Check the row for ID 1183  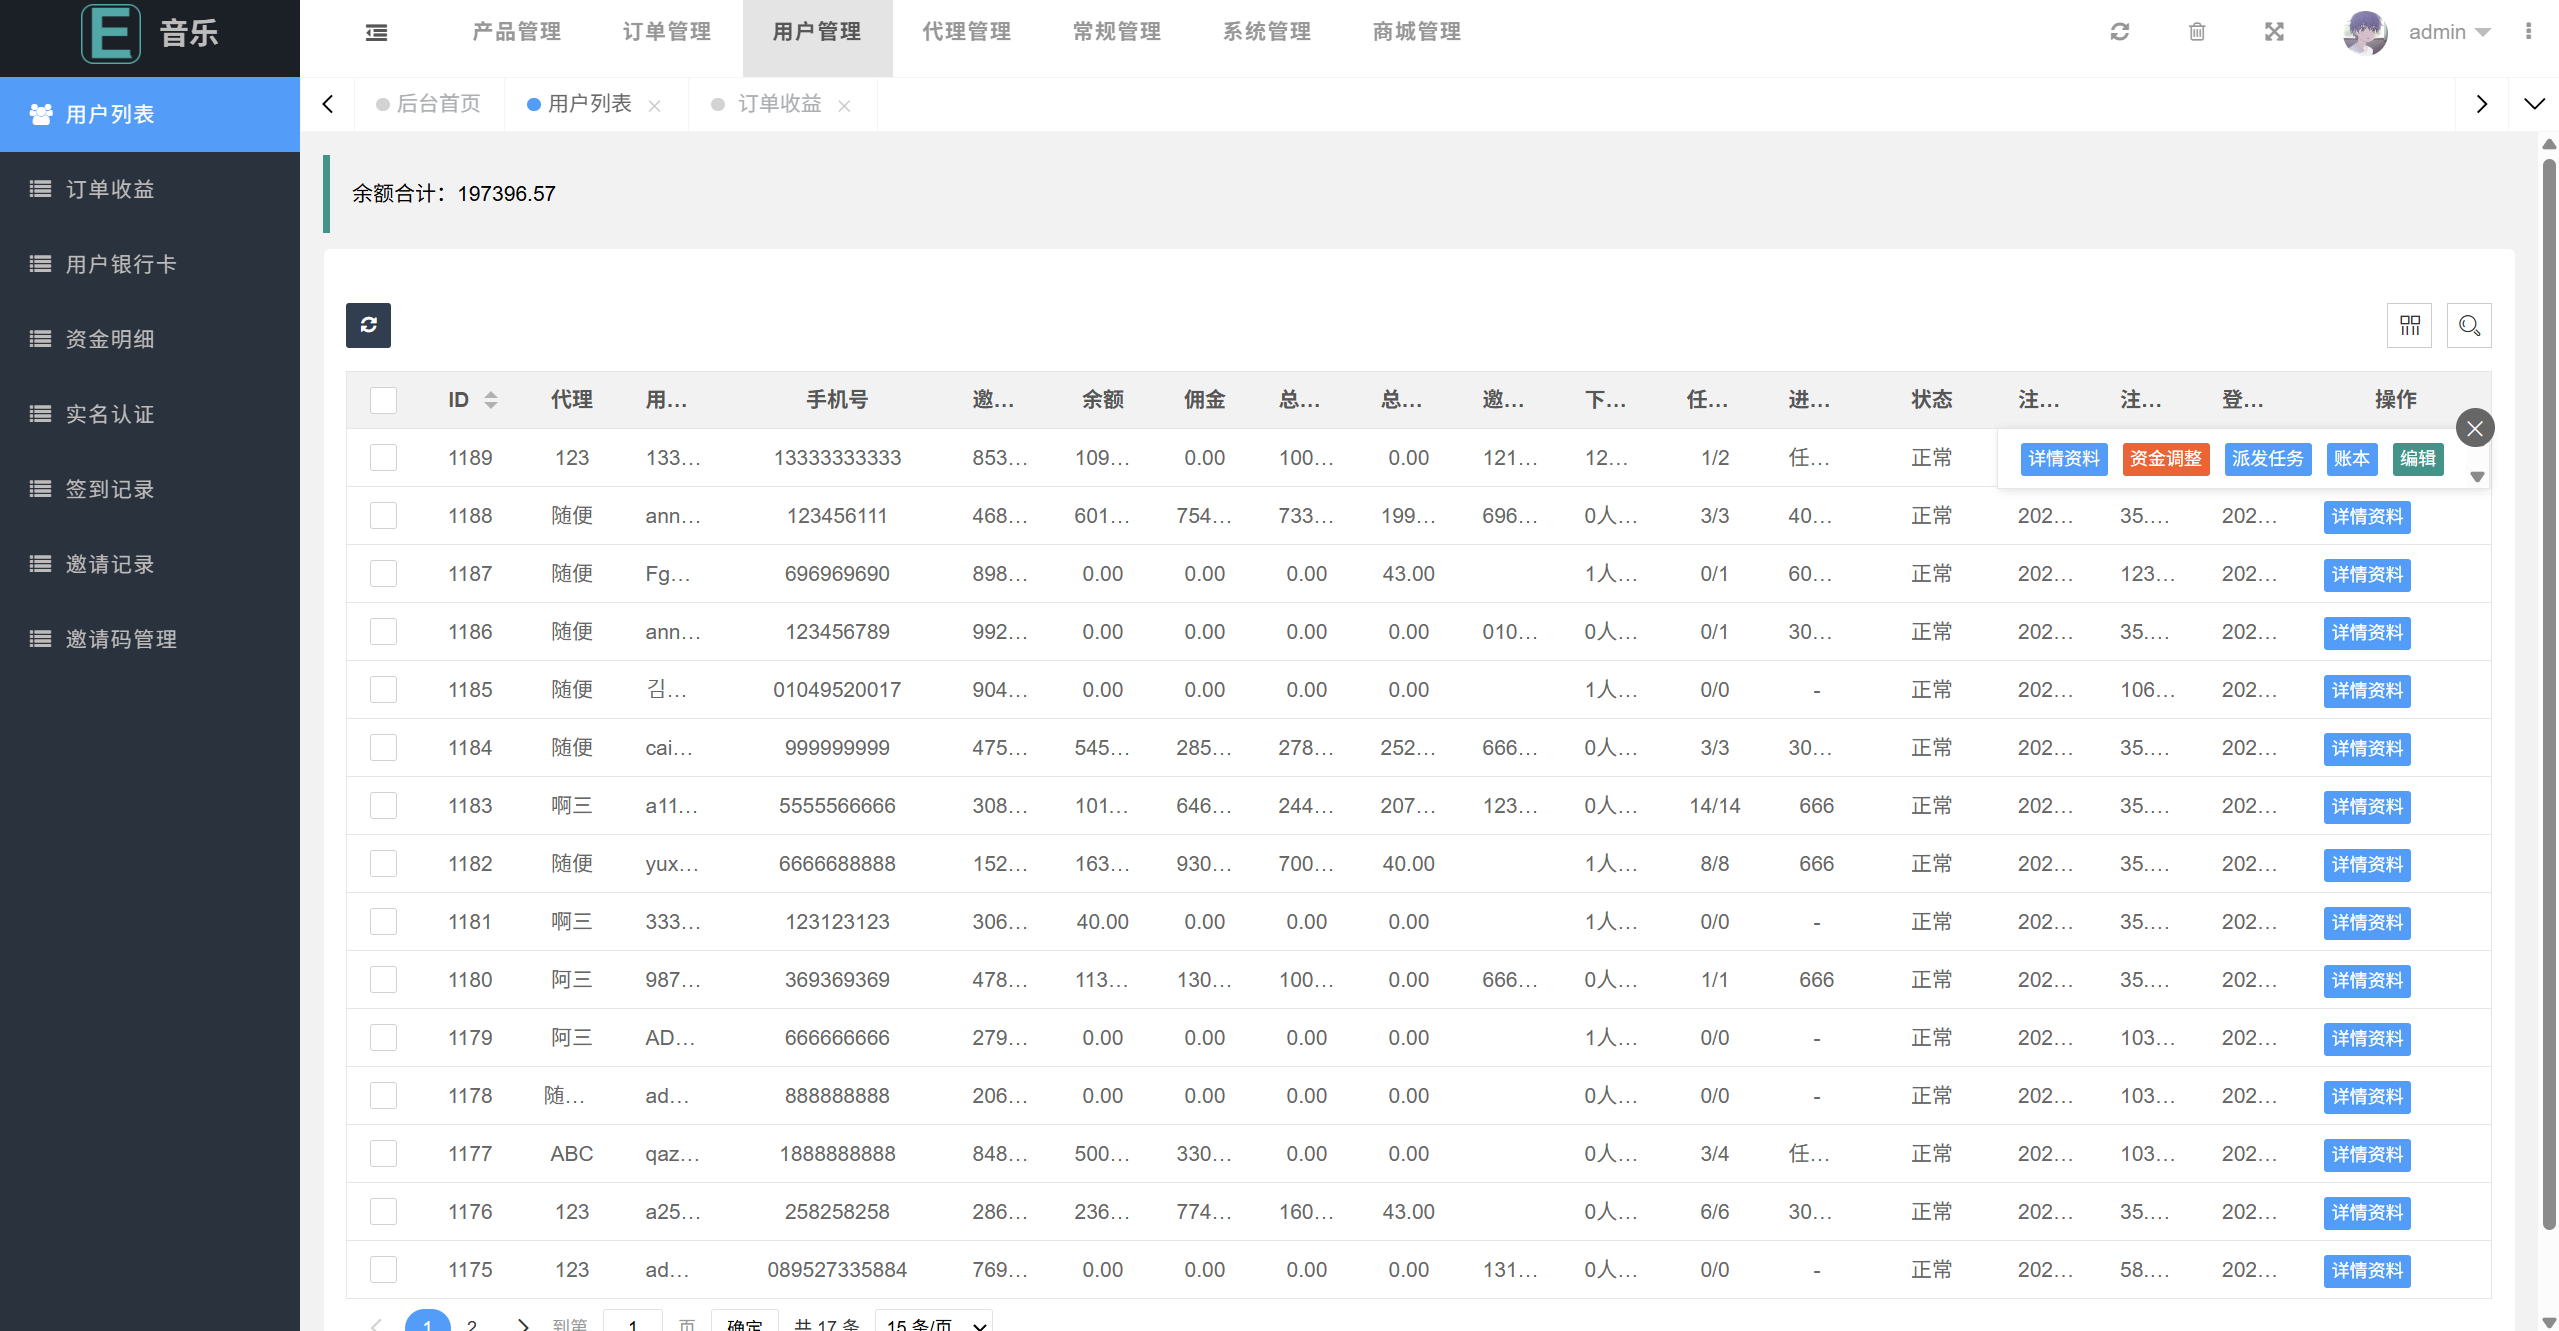click(383, 806)
